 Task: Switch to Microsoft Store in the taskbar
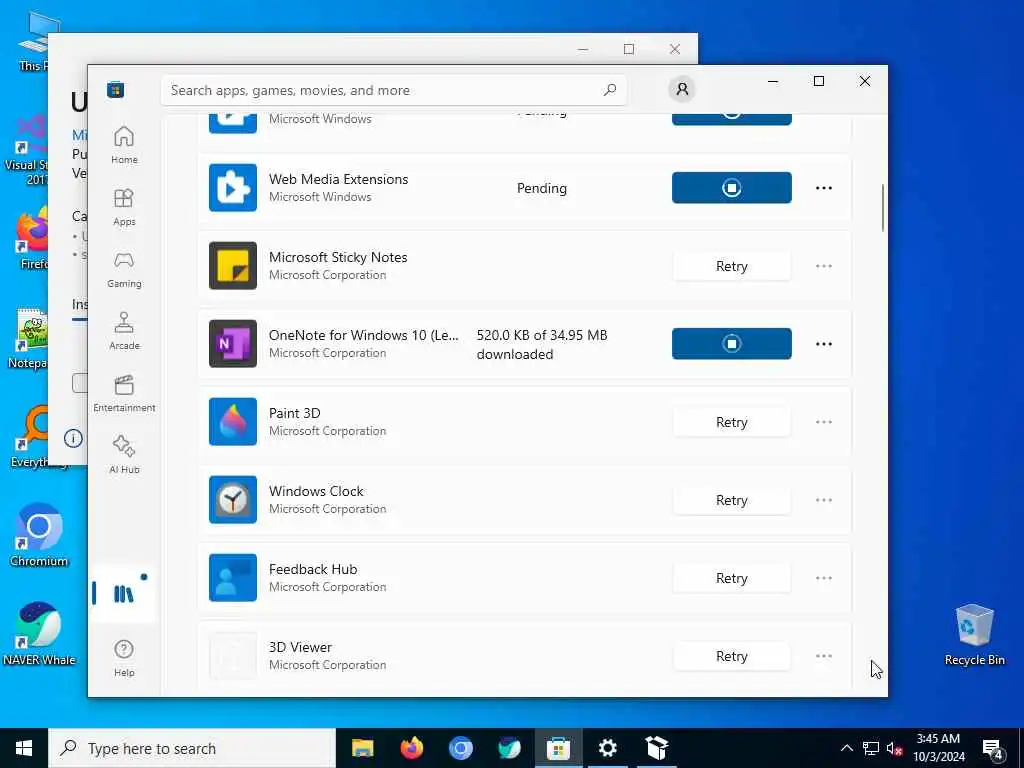point(558,748)
